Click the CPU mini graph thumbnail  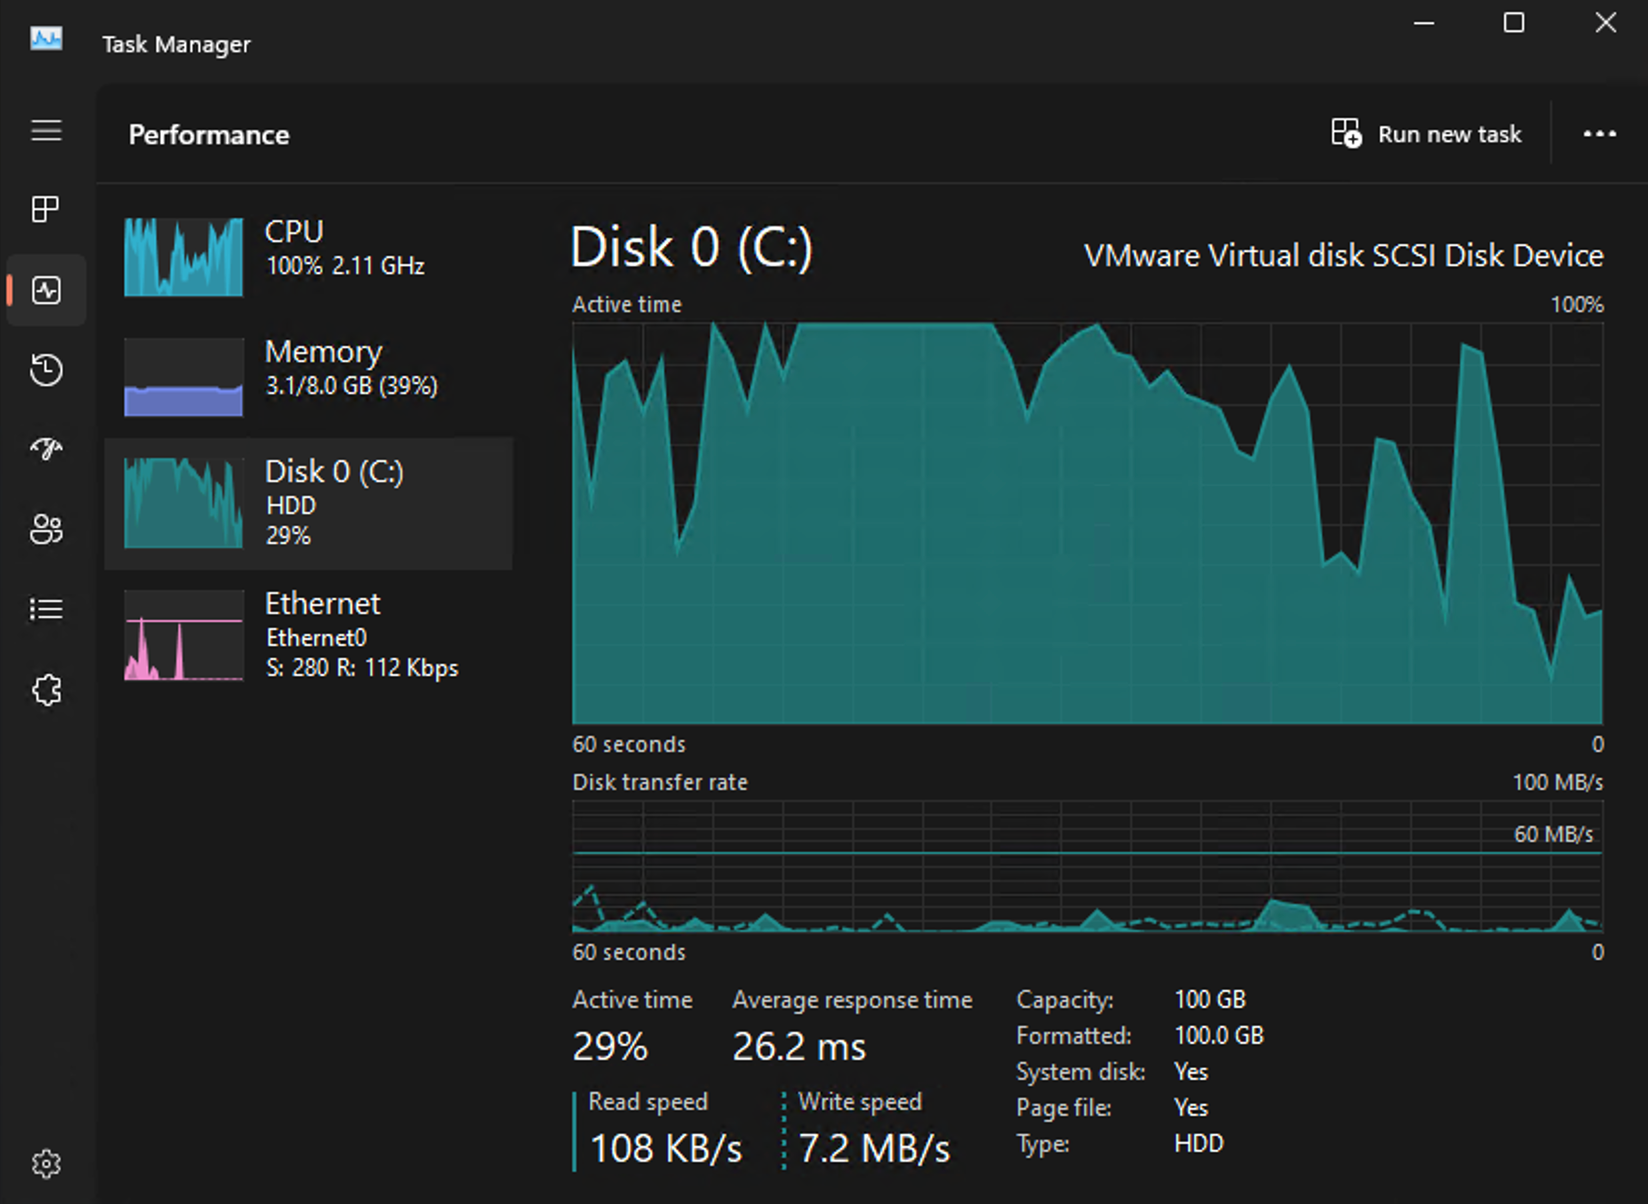point(183,257)
